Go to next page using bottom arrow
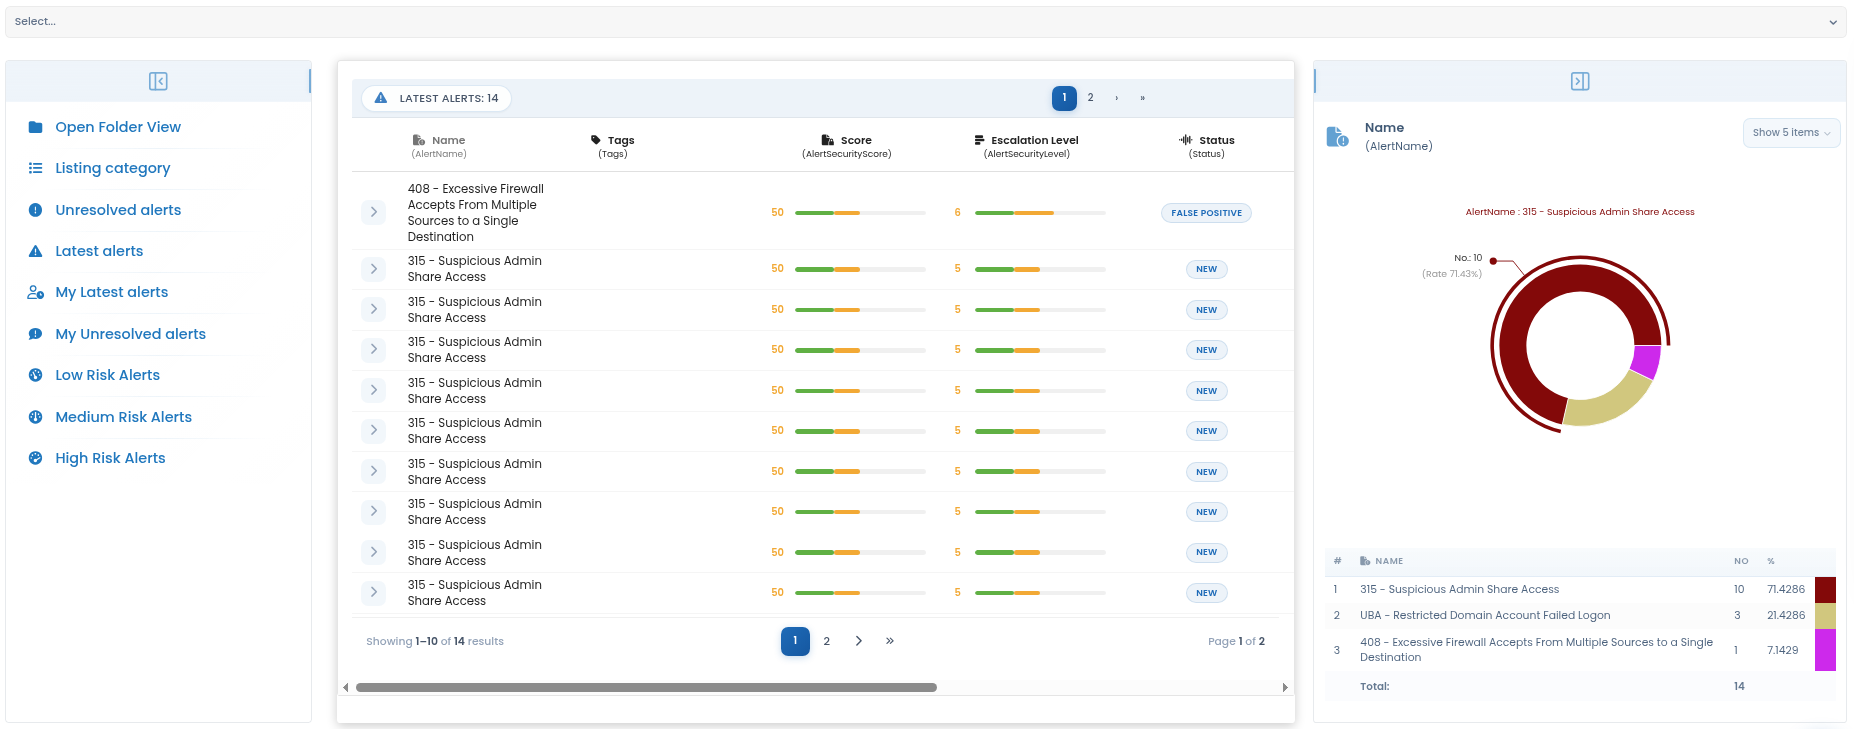 click(x=858, y=641)
